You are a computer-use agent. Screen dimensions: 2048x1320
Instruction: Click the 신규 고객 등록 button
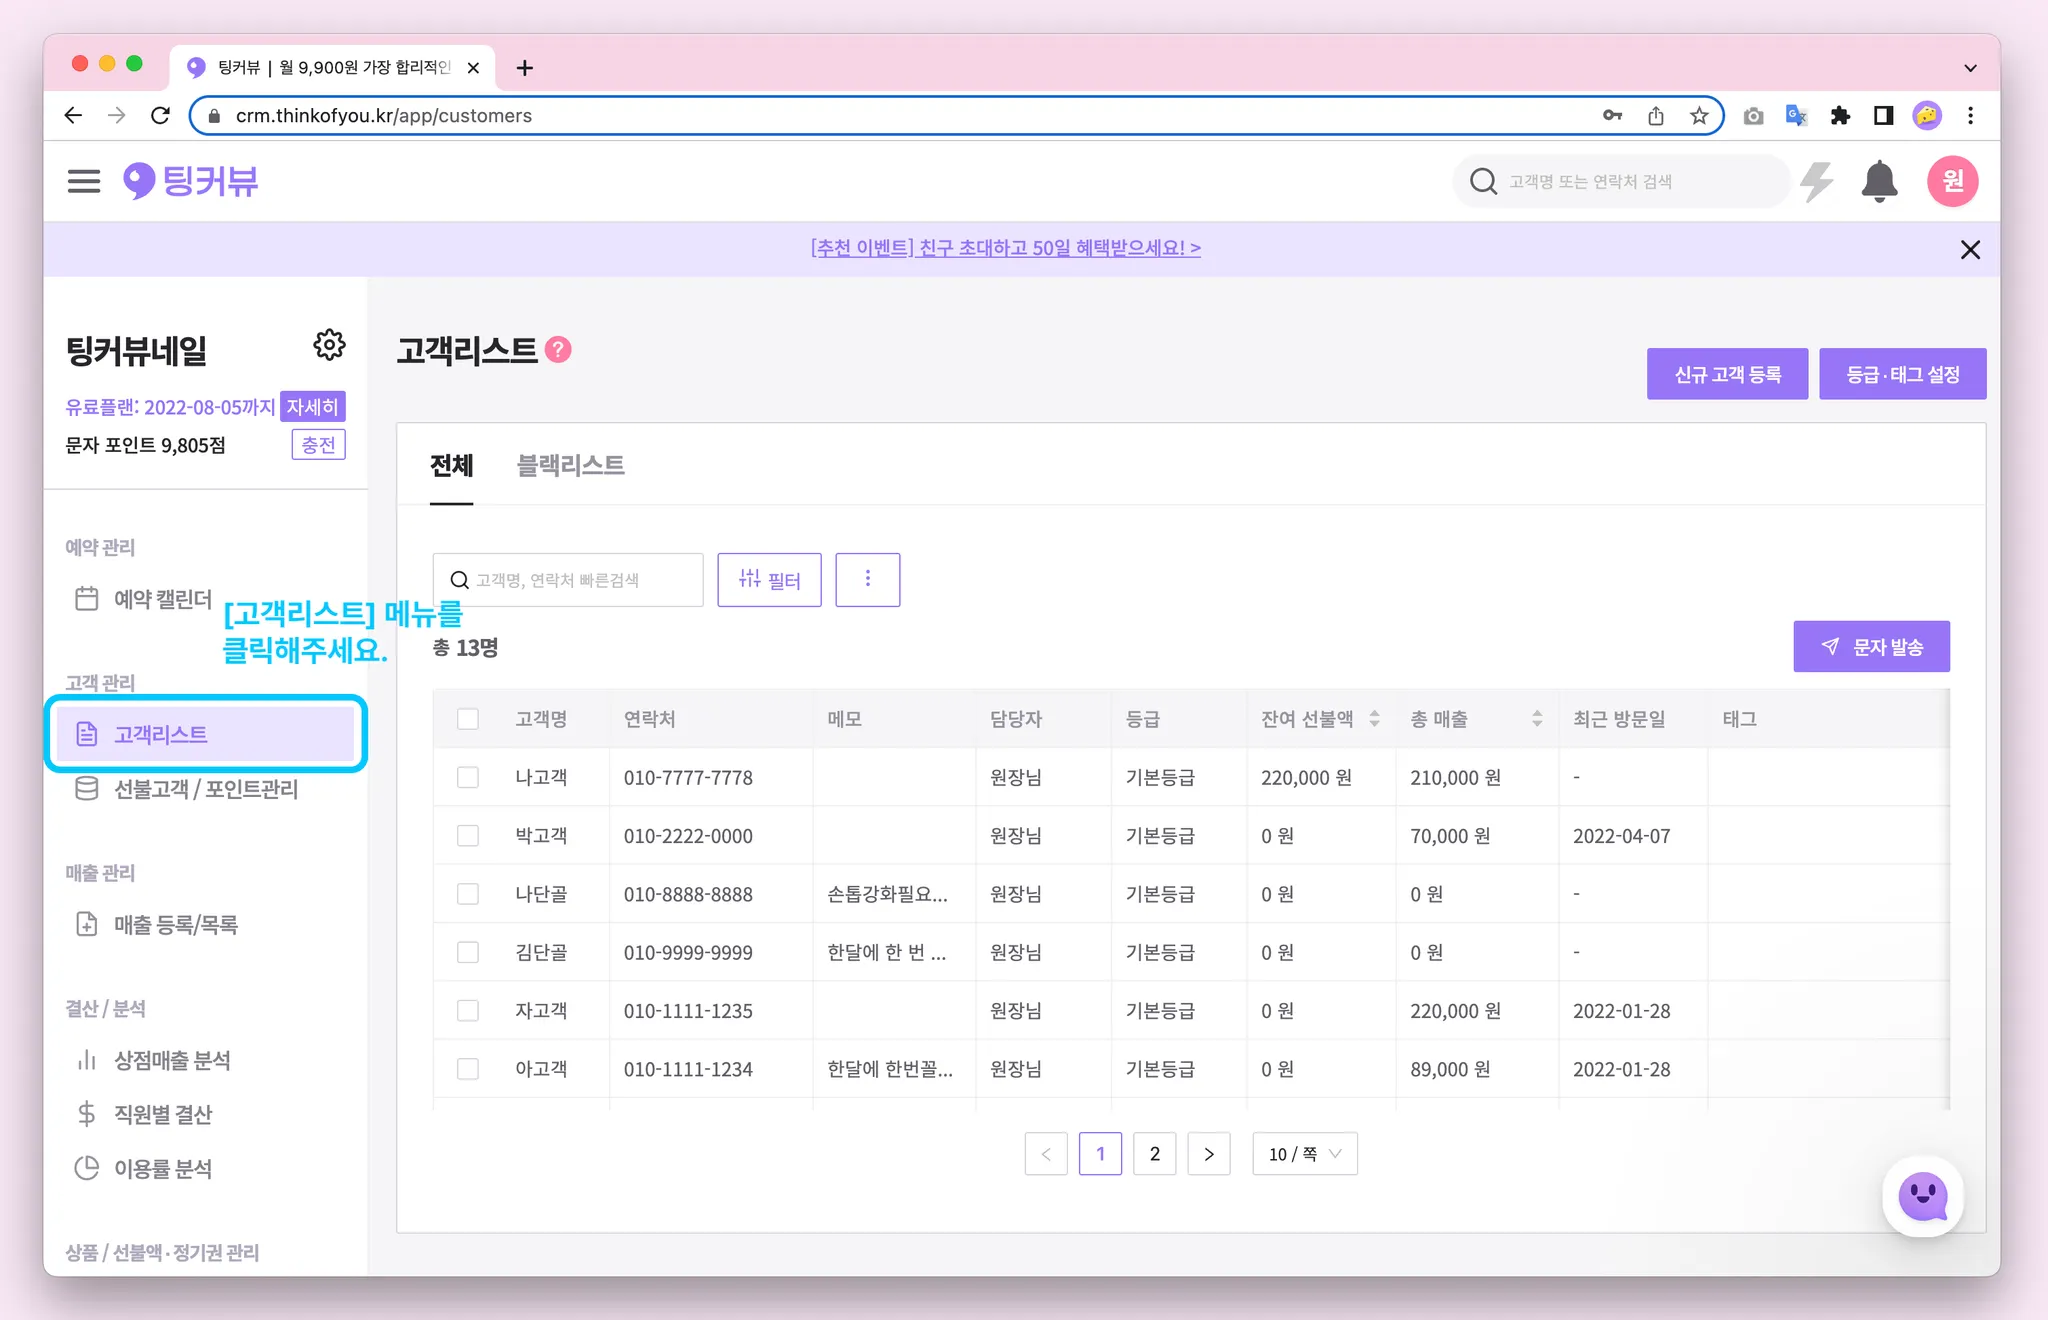[1727, 374]
